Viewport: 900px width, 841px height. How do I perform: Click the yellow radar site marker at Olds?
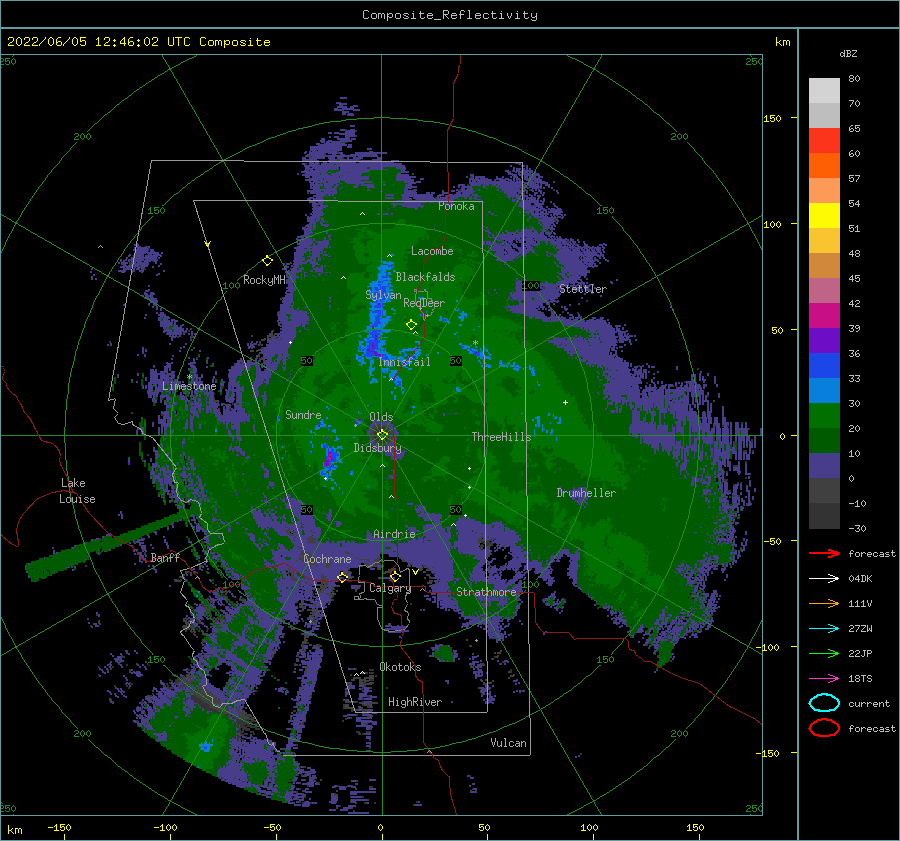pos(382,435)
